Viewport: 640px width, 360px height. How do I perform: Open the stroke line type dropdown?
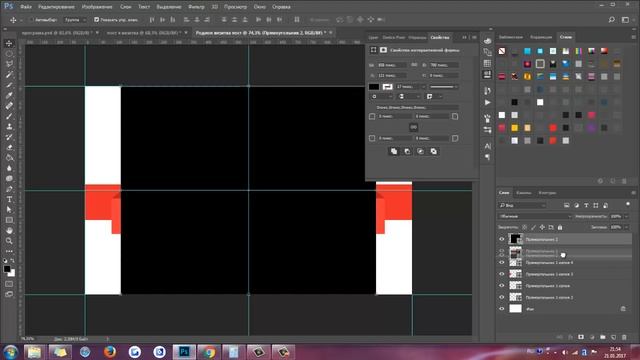(x=444, y=87)
